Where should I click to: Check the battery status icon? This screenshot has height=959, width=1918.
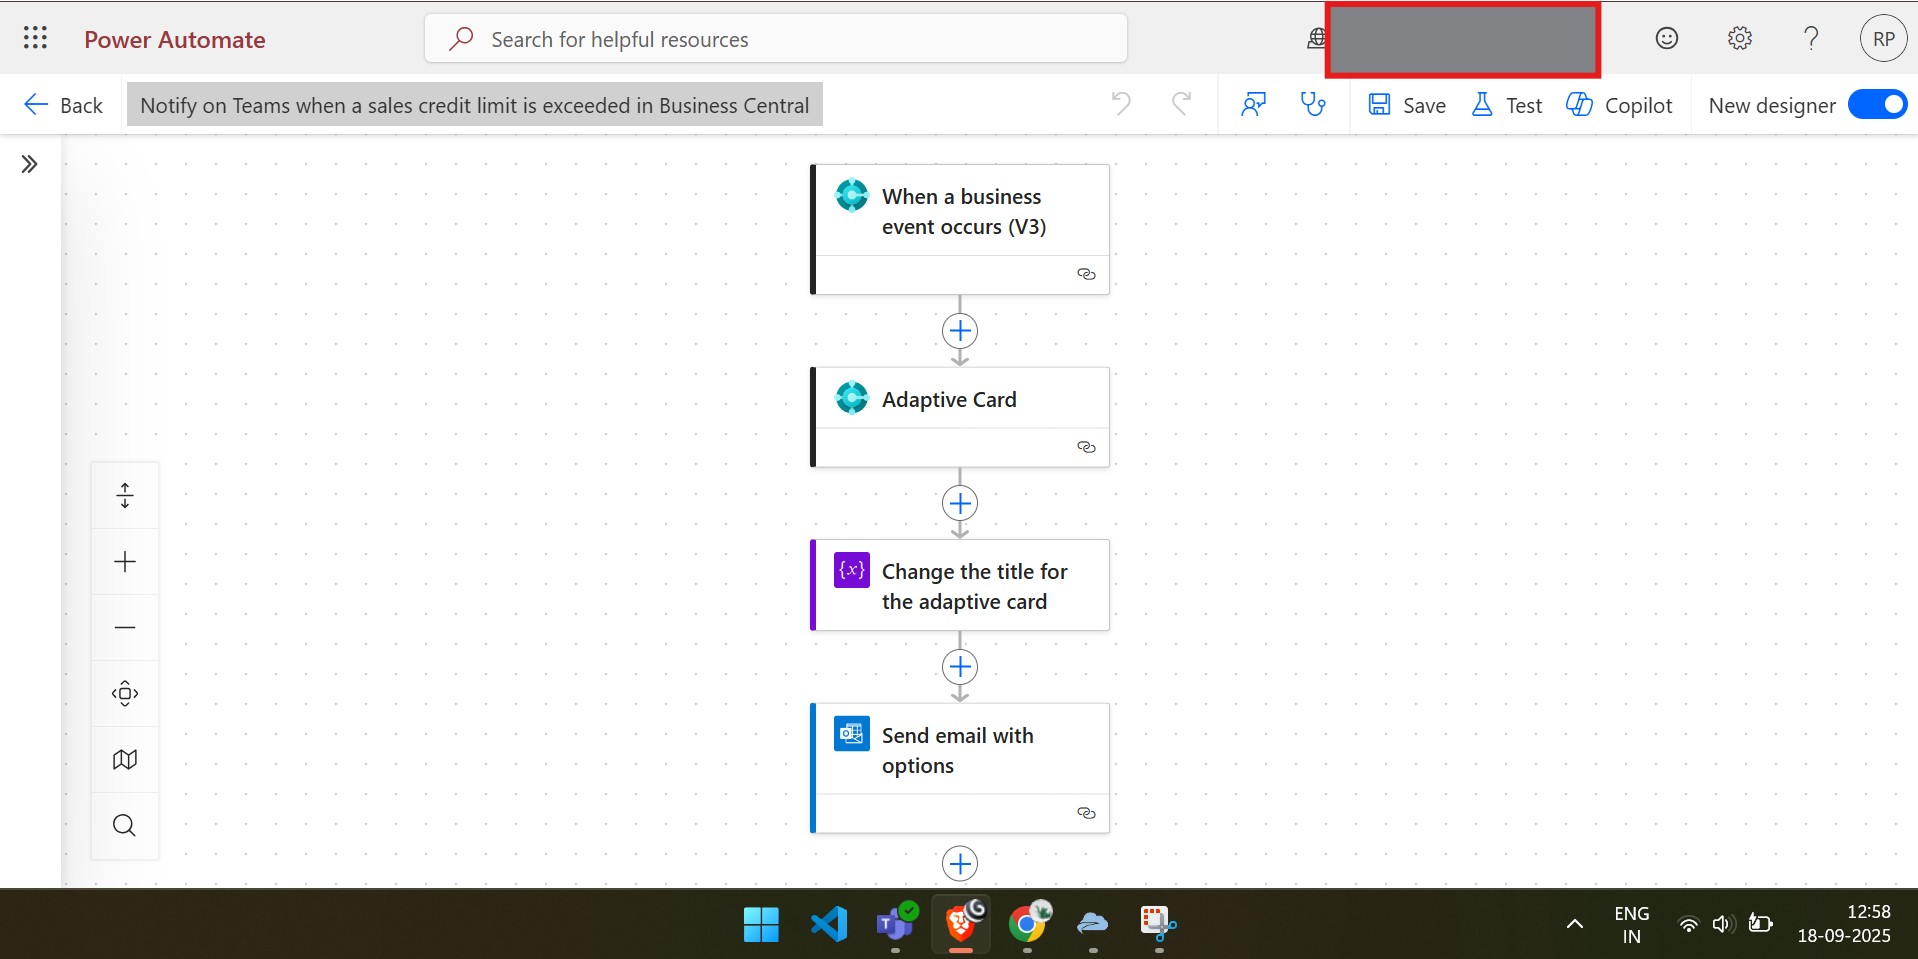(1760, 924)
